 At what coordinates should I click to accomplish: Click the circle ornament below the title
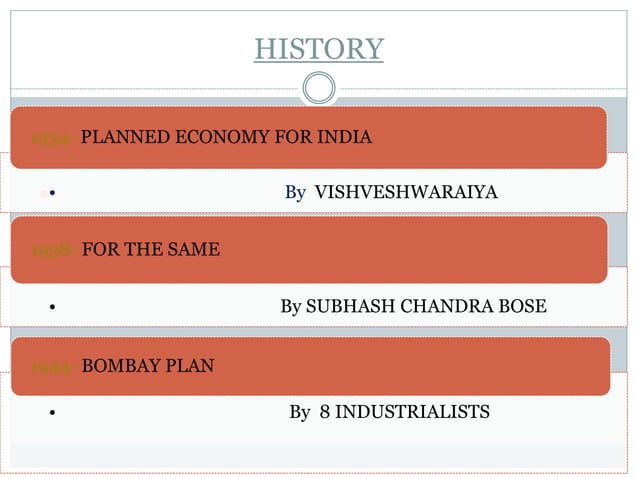[319, 88]
